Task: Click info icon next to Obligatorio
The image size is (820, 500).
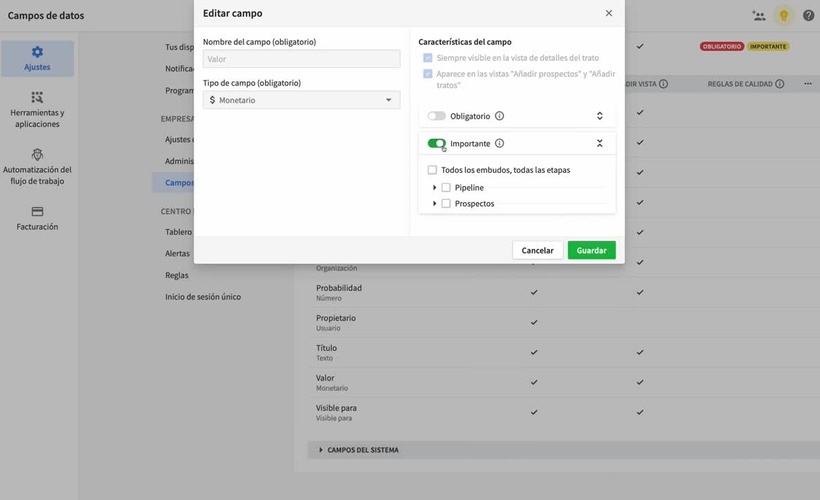Action: point(499,116)
